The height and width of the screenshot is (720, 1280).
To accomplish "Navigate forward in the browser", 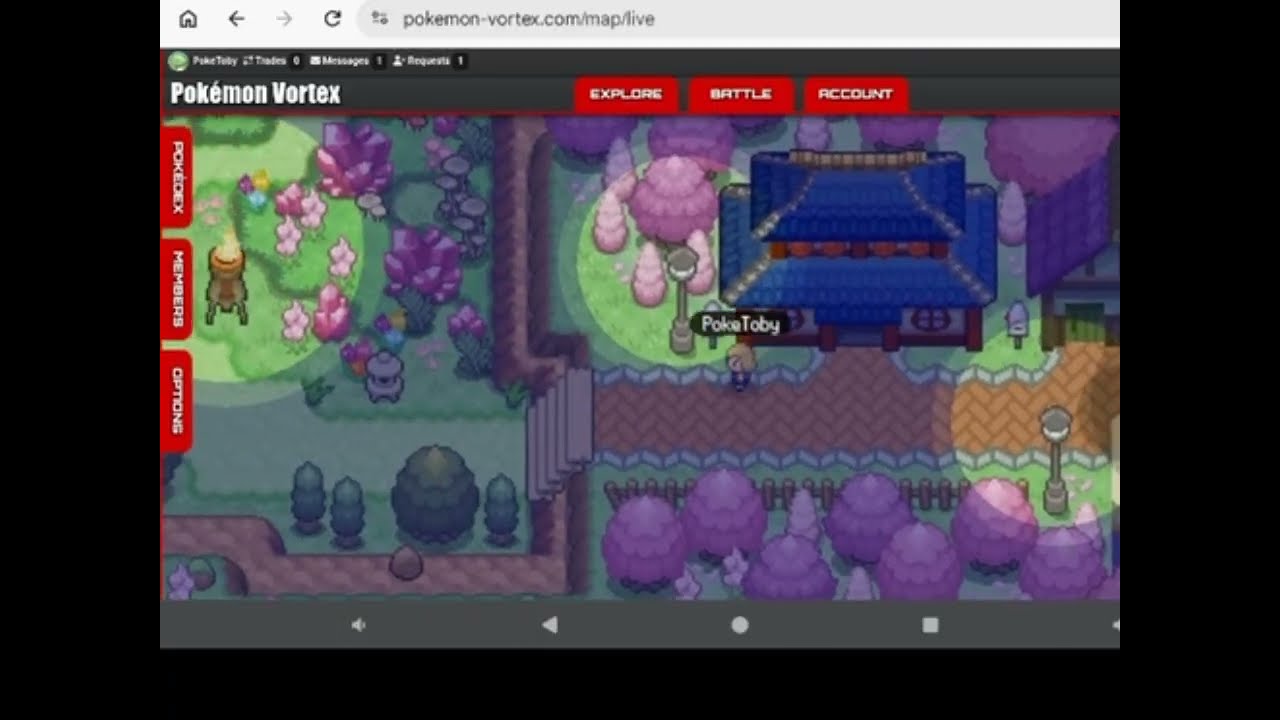I will coord(284,18).
